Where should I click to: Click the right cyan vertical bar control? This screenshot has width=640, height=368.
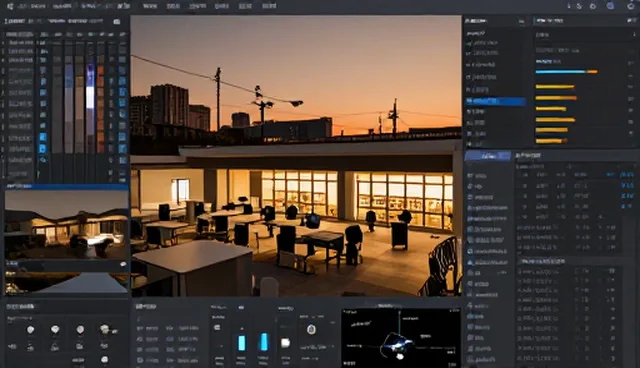pos(264,342)
